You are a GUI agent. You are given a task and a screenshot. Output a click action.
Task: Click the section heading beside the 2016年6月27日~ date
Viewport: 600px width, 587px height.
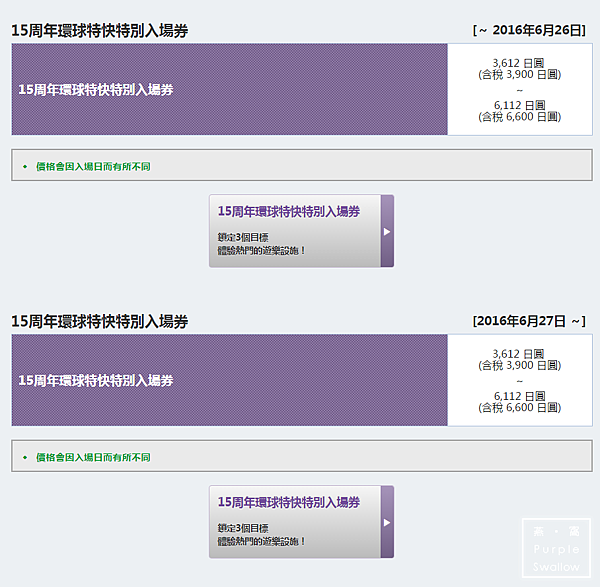(x=100, y=322)
